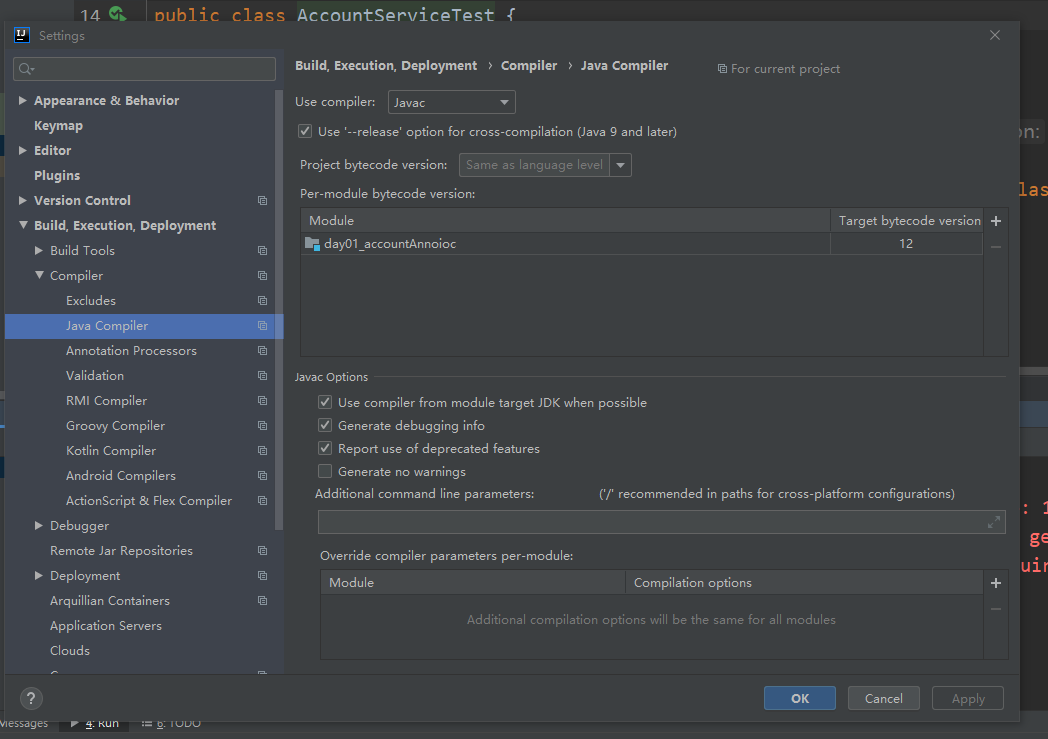This screenshot has height=739, width=1048.
Task: Click project-level icon next to ActionScript & Flex Compiler
Action: coord(263,500)
